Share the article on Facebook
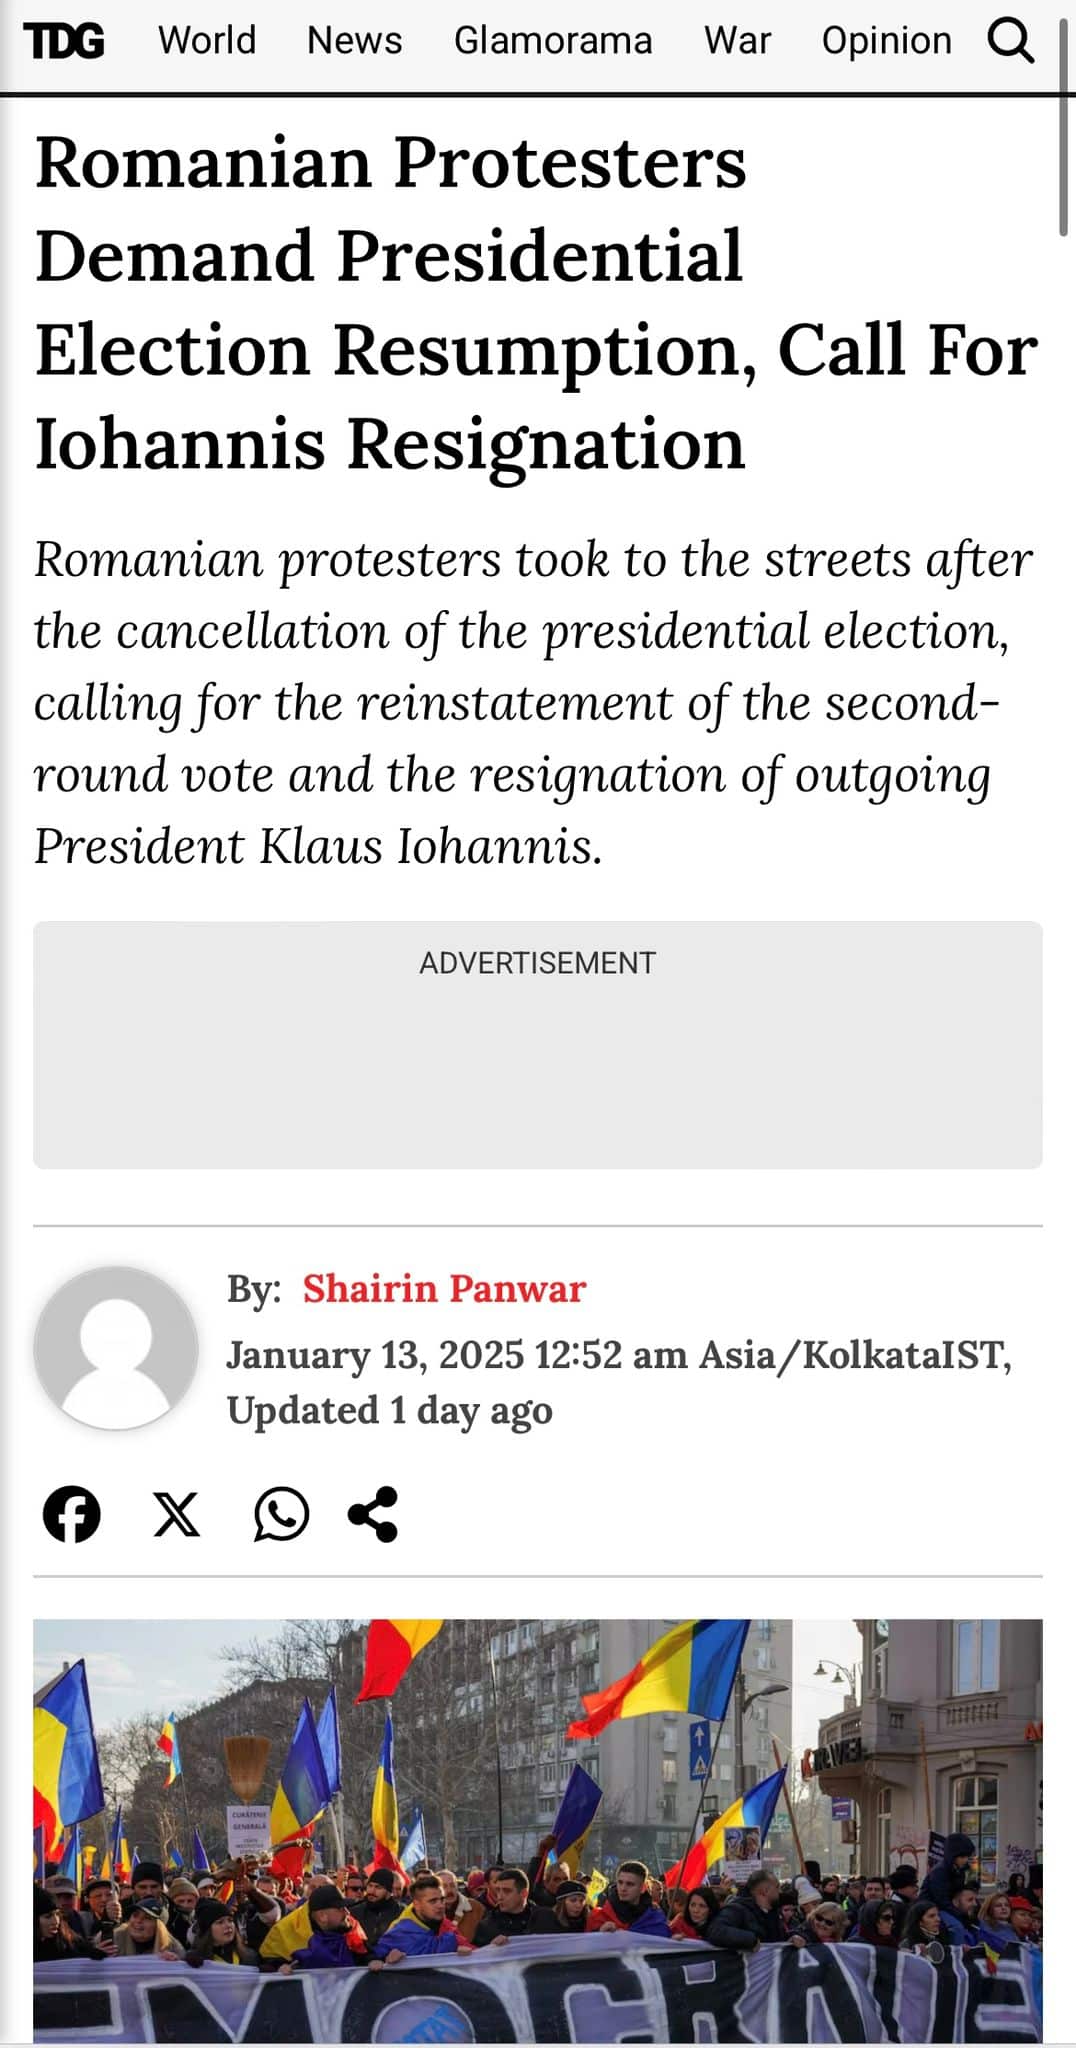The width and height of the screenshot is (1076, 2048). point(72,1514)
